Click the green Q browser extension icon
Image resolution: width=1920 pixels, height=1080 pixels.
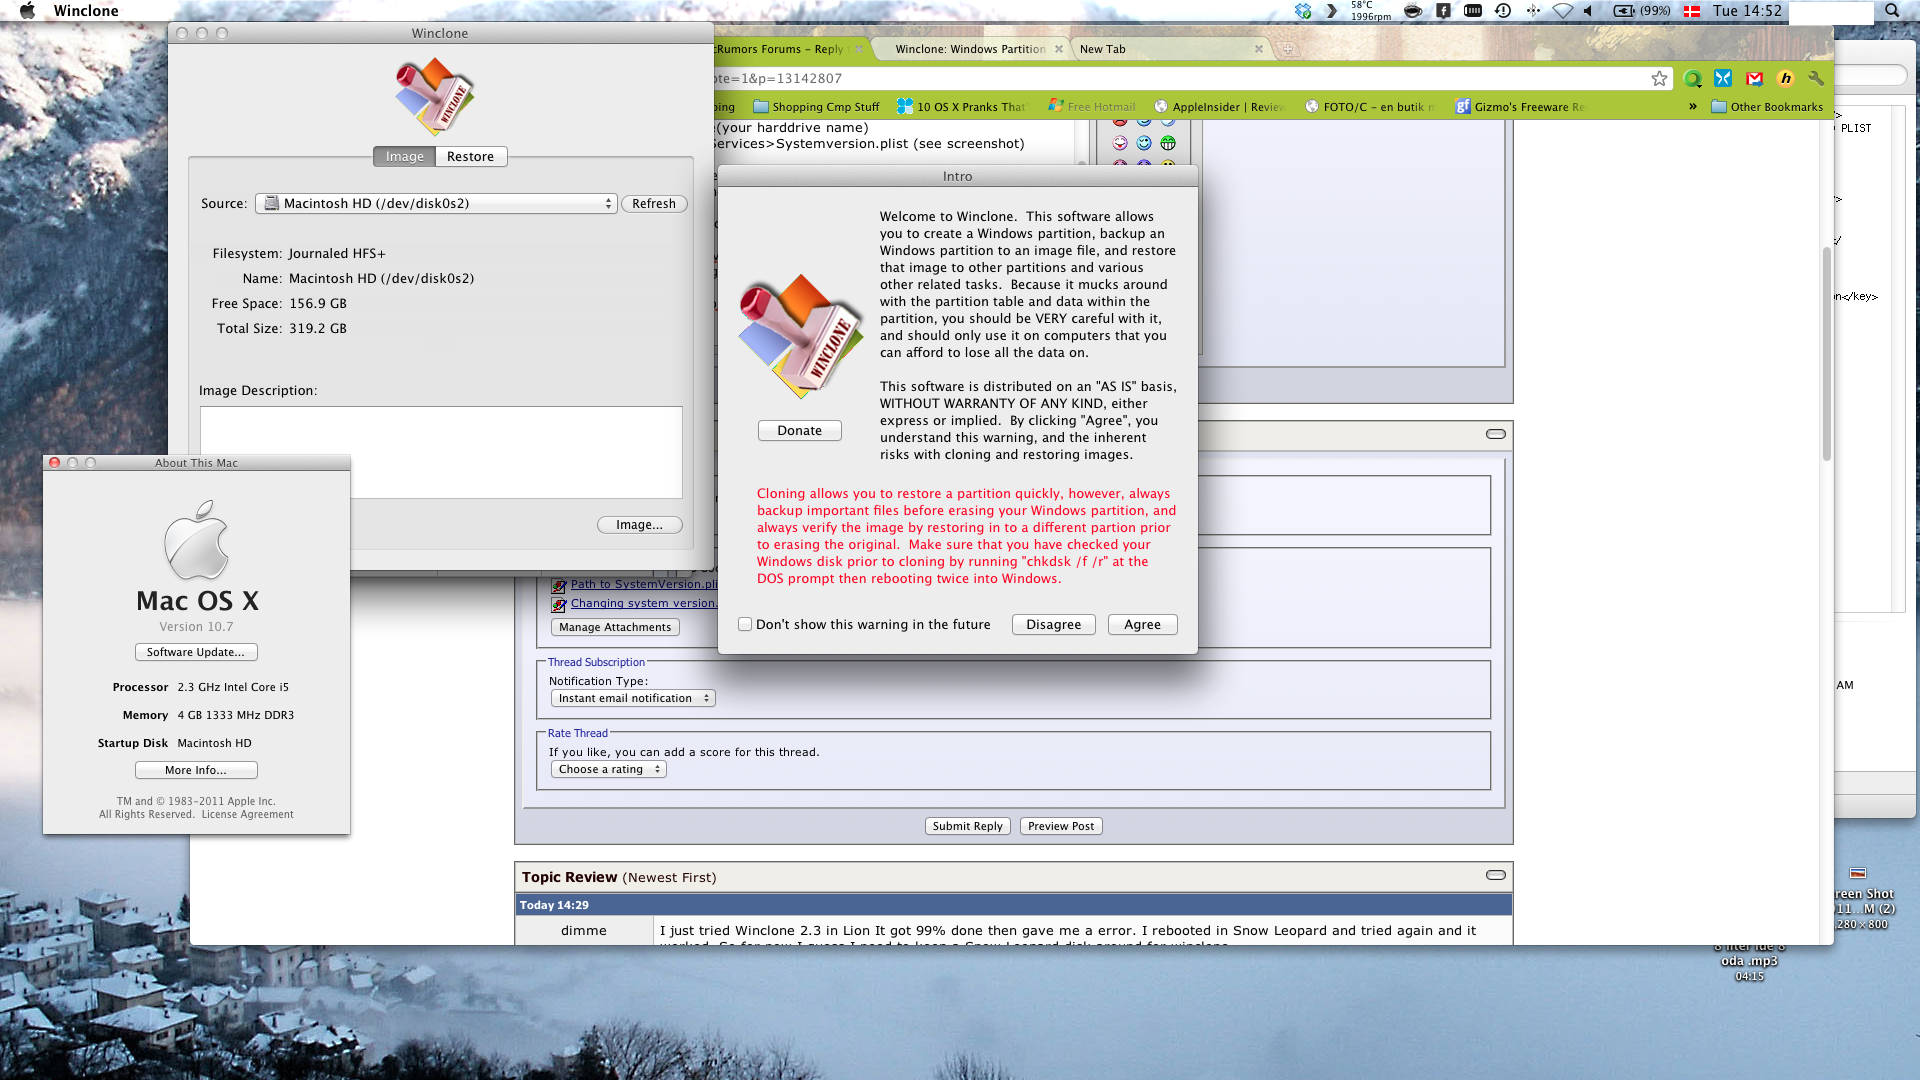pyautogui.click(x=1692, y=78)
